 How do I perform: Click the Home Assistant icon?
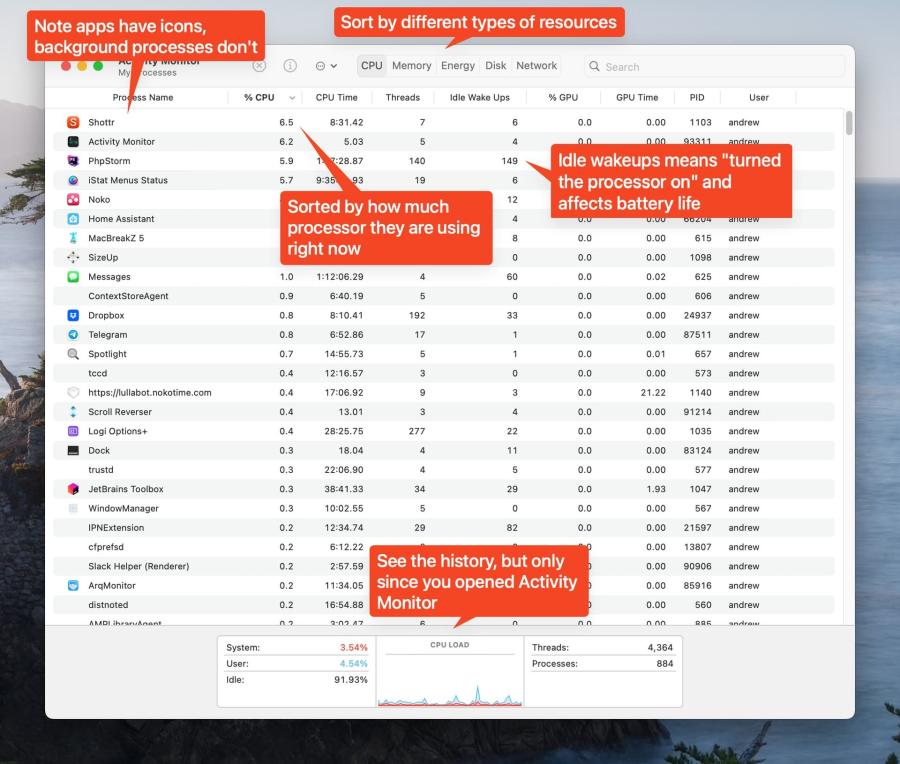pyautogui.click(x=73, y=219)
